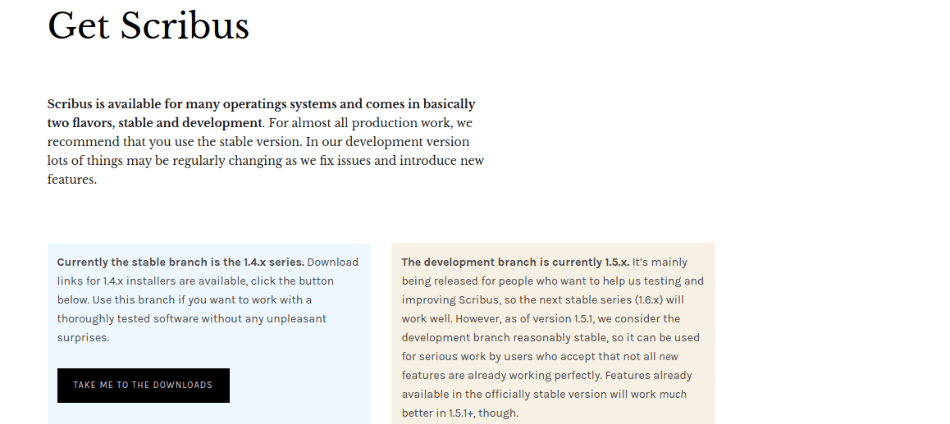Click the Take Me To The Downloads button
Screen dimensions: 950x424
click(143, 385)
